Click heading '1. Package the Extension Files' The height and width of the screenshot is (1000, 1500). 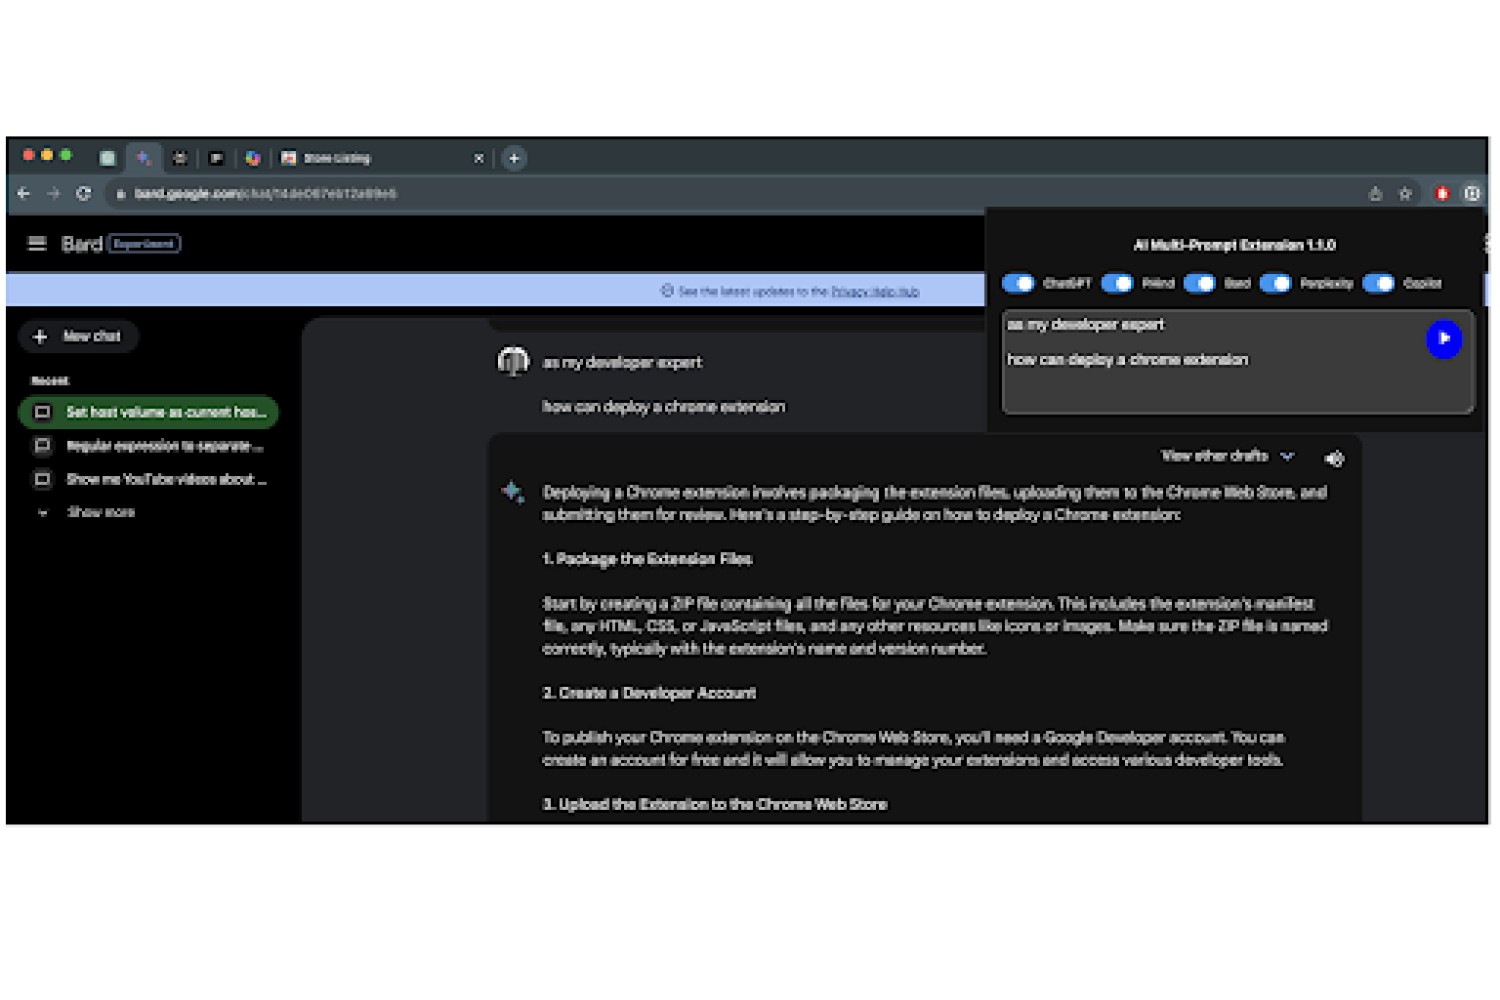pos(647,559)
